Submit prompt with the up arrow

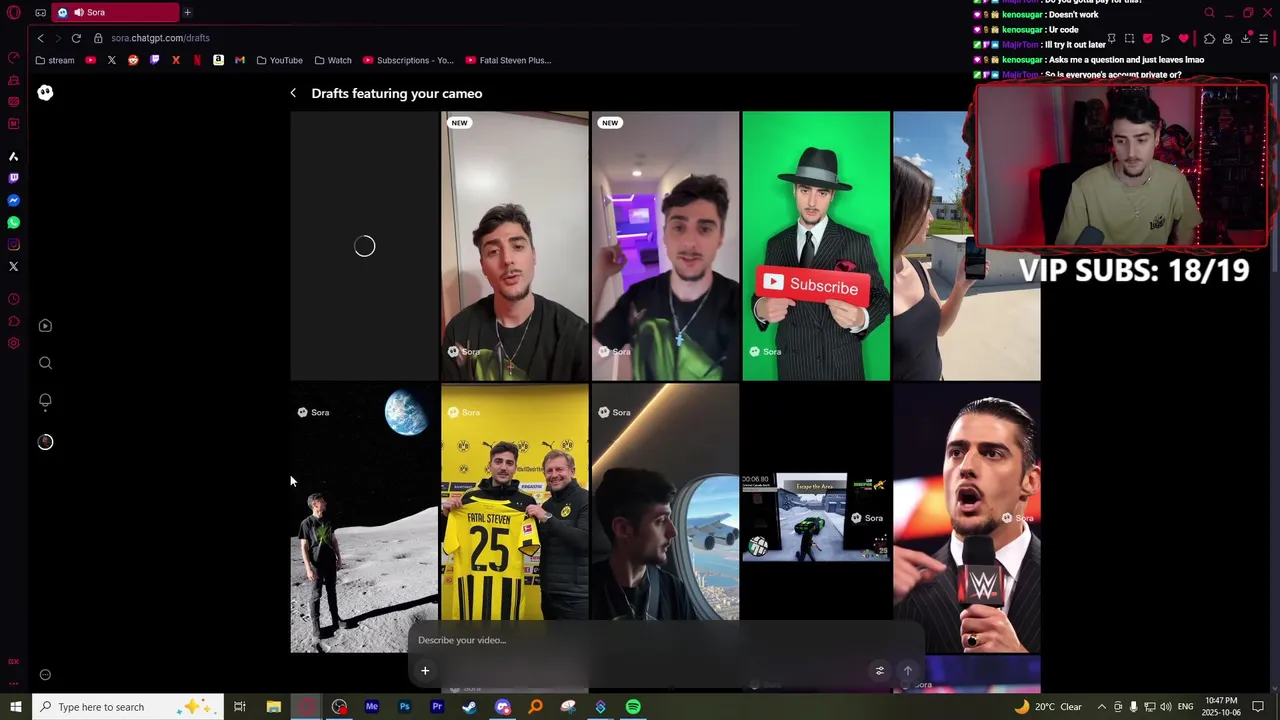point(908,671)
